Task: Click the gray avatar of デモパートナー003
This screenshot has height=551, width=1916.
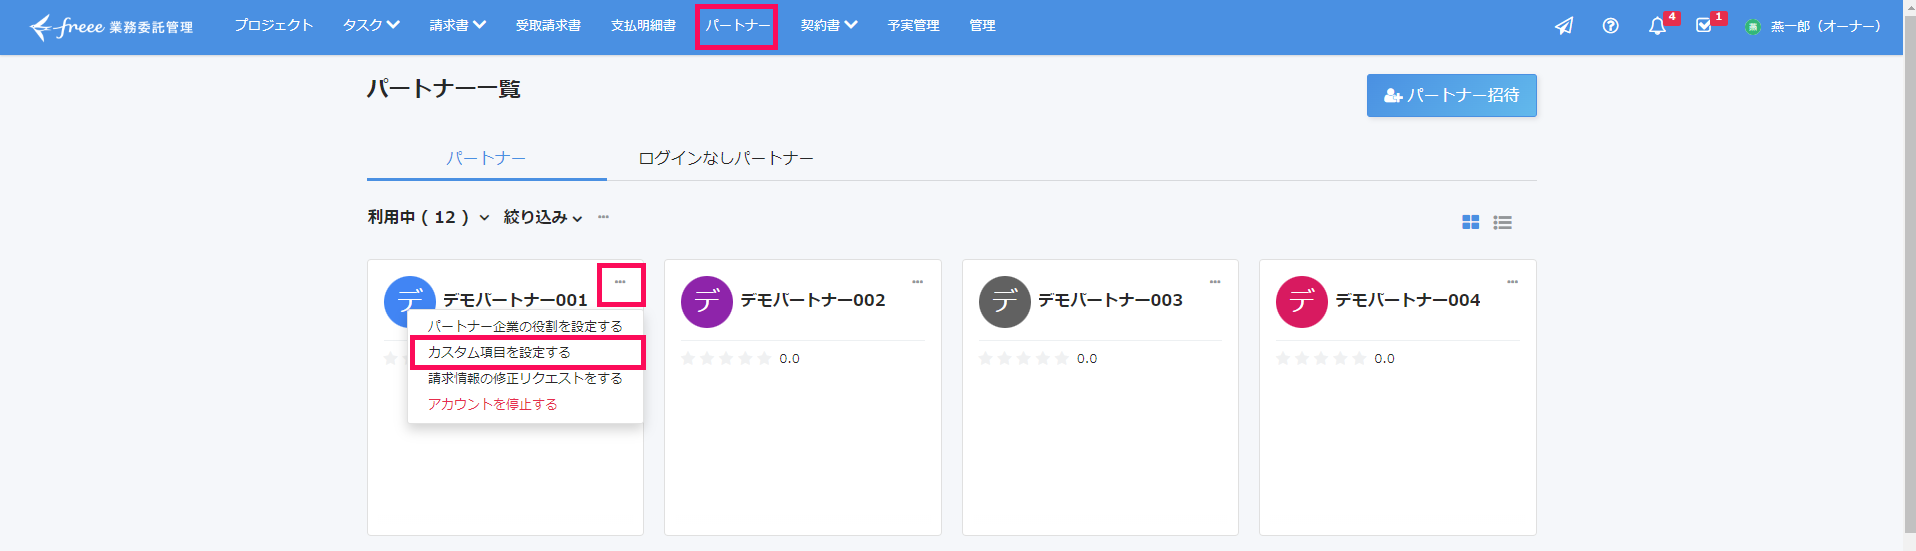Action: [x=1004, y=302]
